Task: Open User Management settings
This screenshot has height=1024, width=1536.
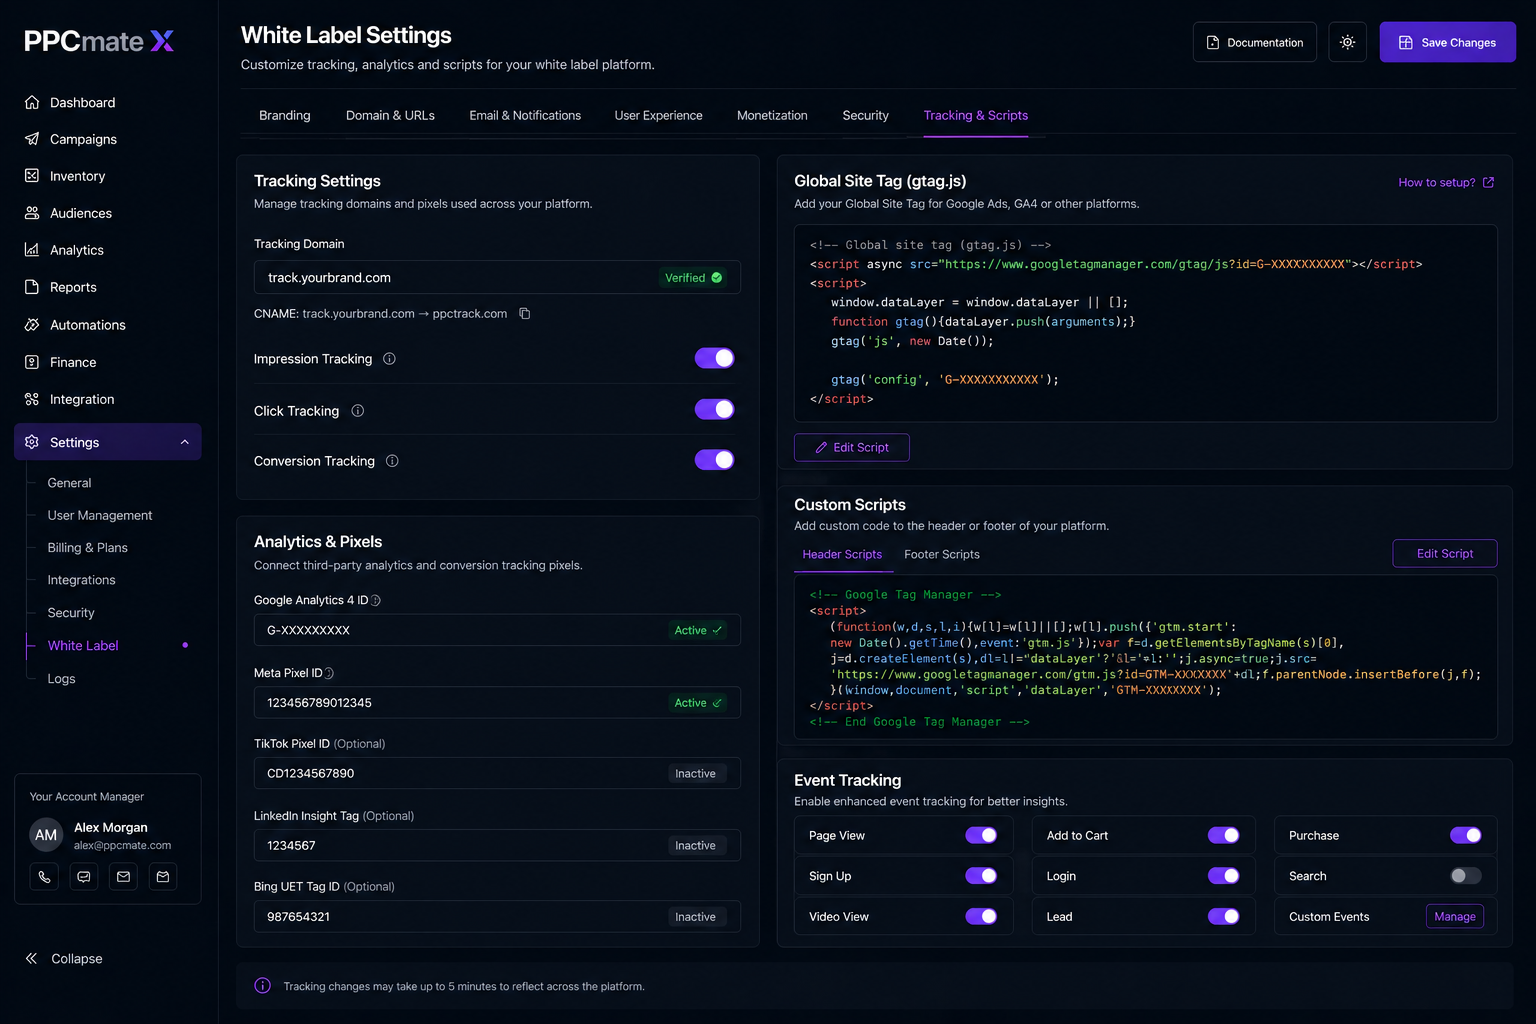Action: 100,516
